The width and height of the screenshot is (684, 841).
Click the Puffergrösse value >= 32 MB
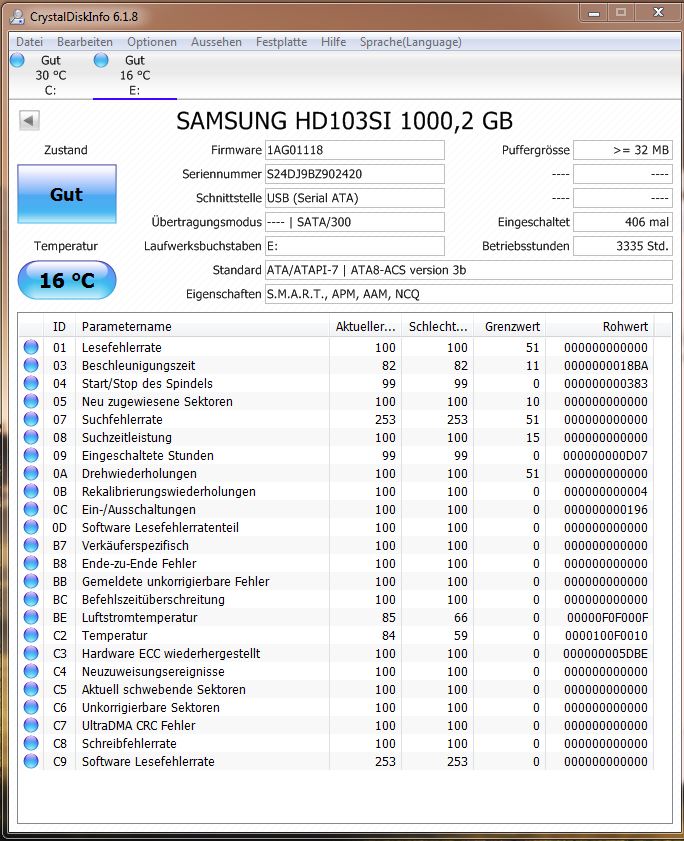pyautogui.click(x=622, y=150)
